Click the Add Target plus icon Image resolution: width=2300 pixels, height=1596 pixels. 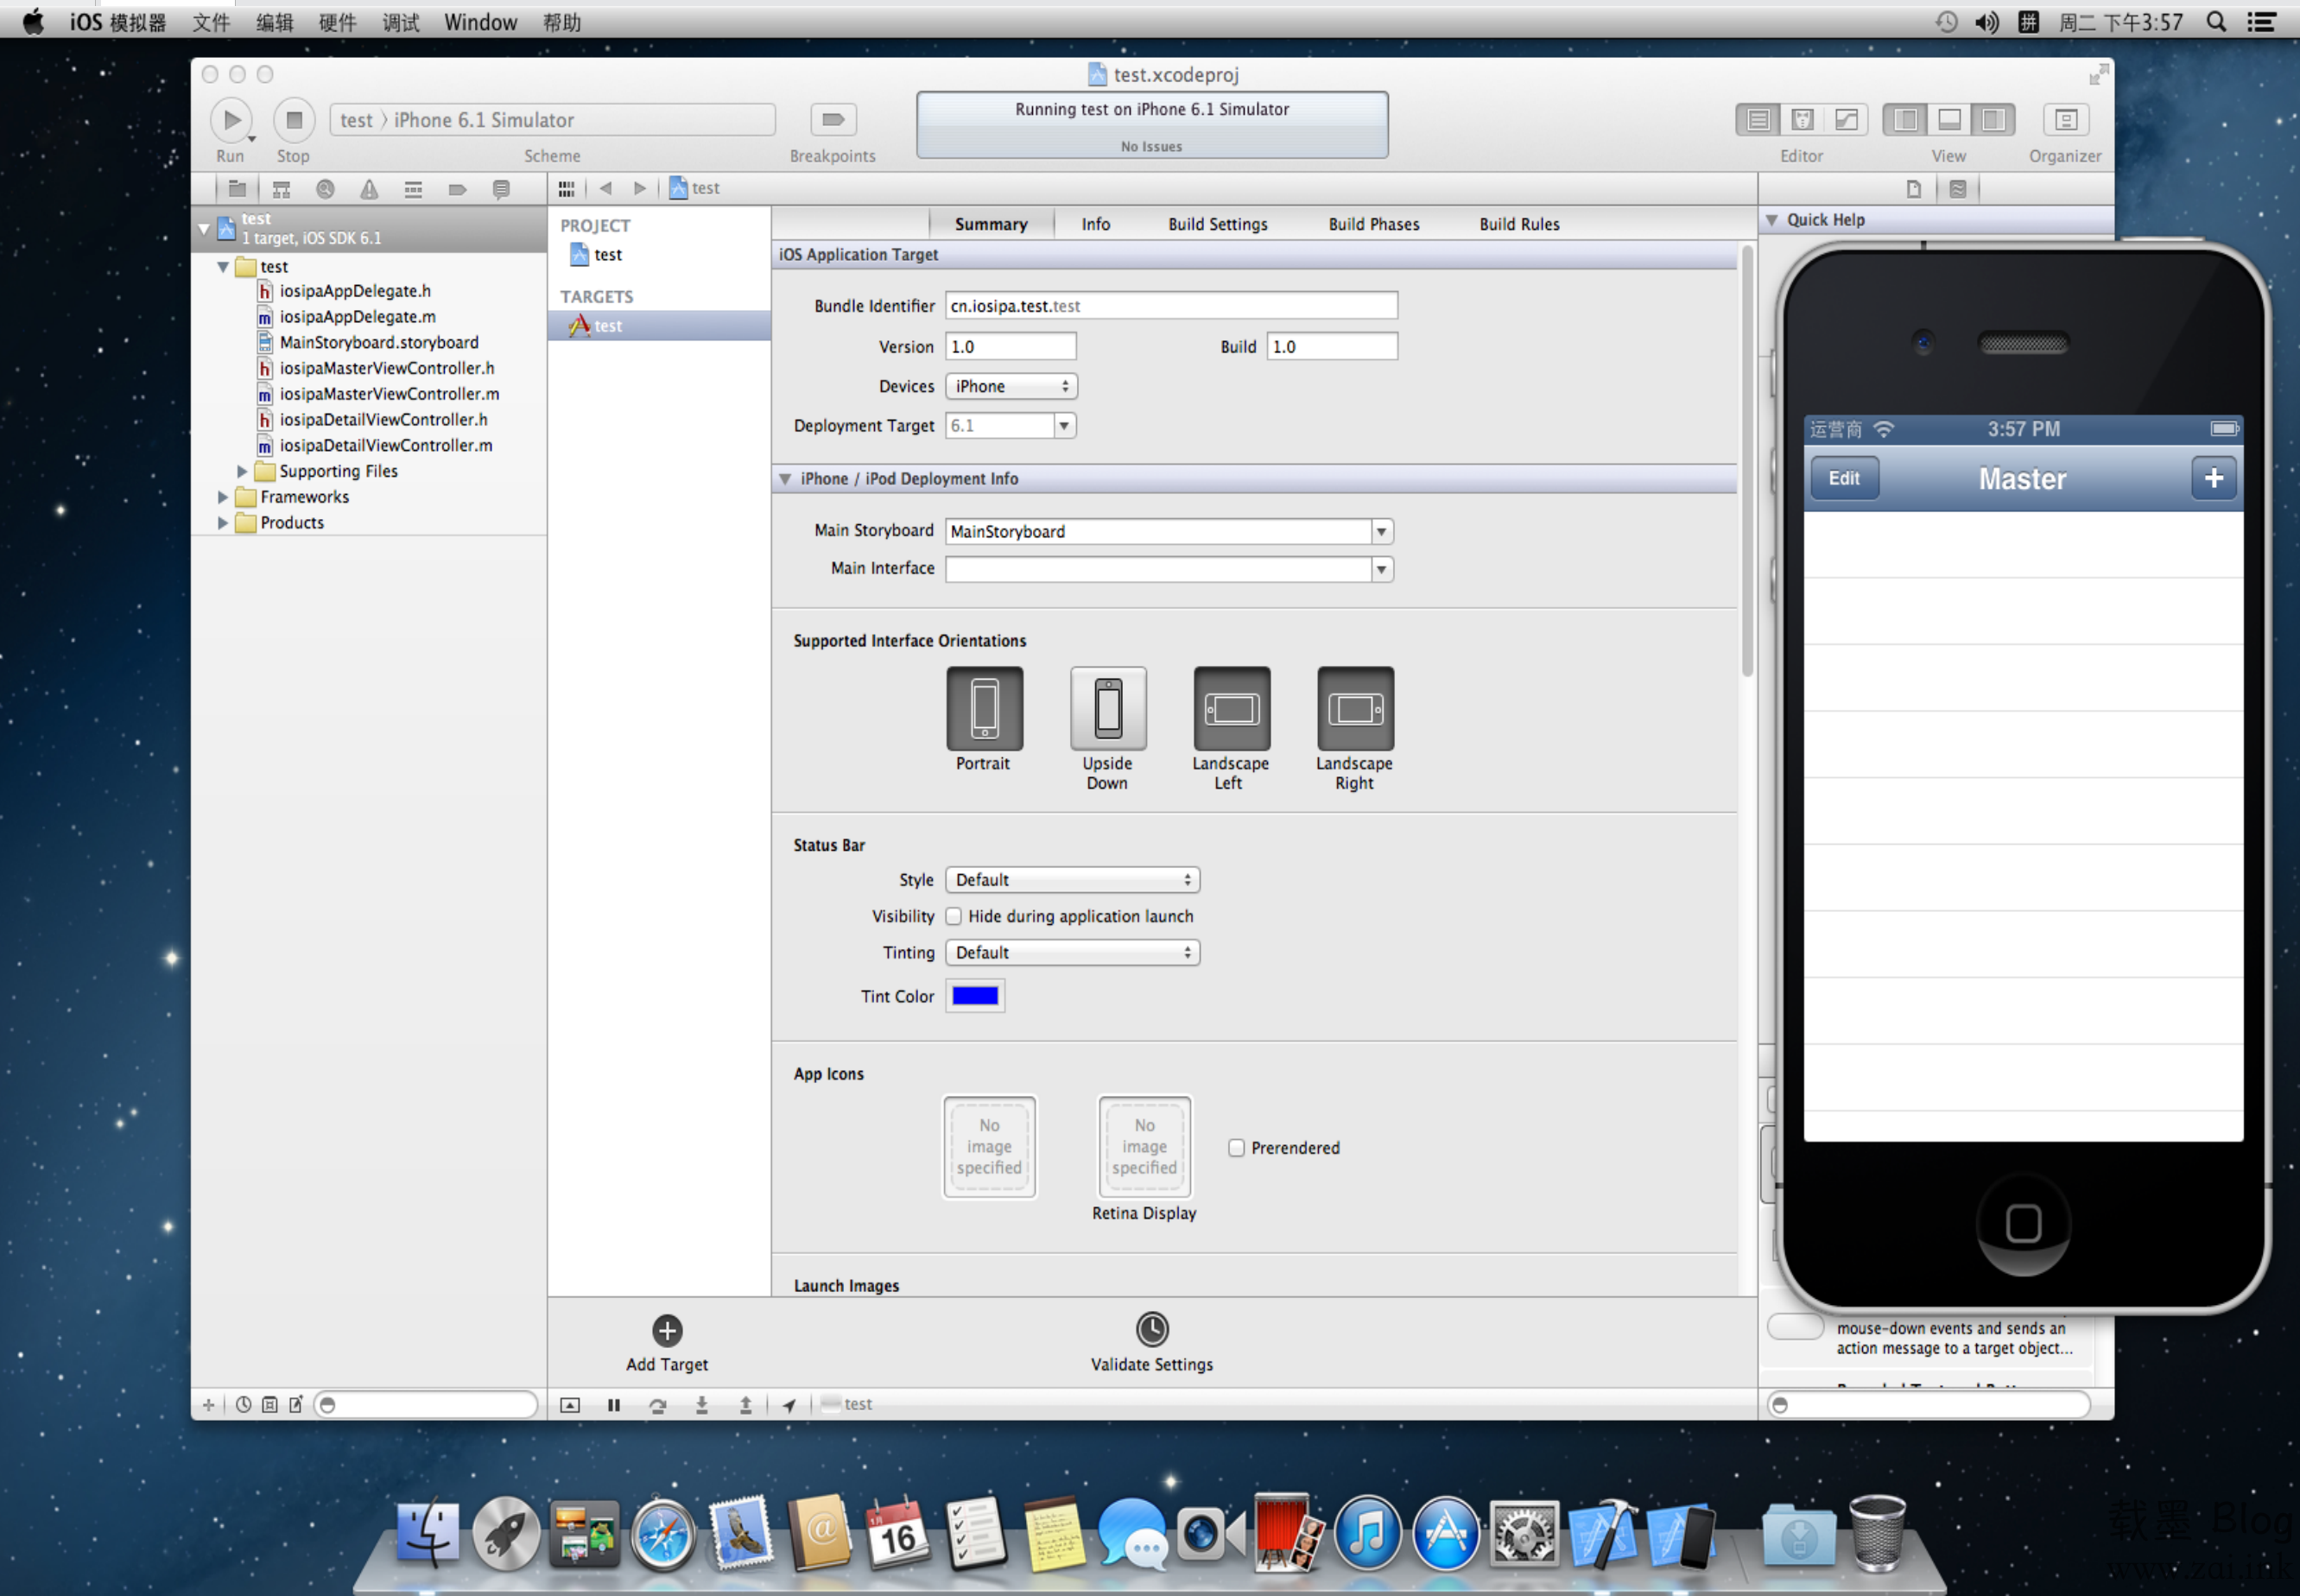pos(668,1330)
